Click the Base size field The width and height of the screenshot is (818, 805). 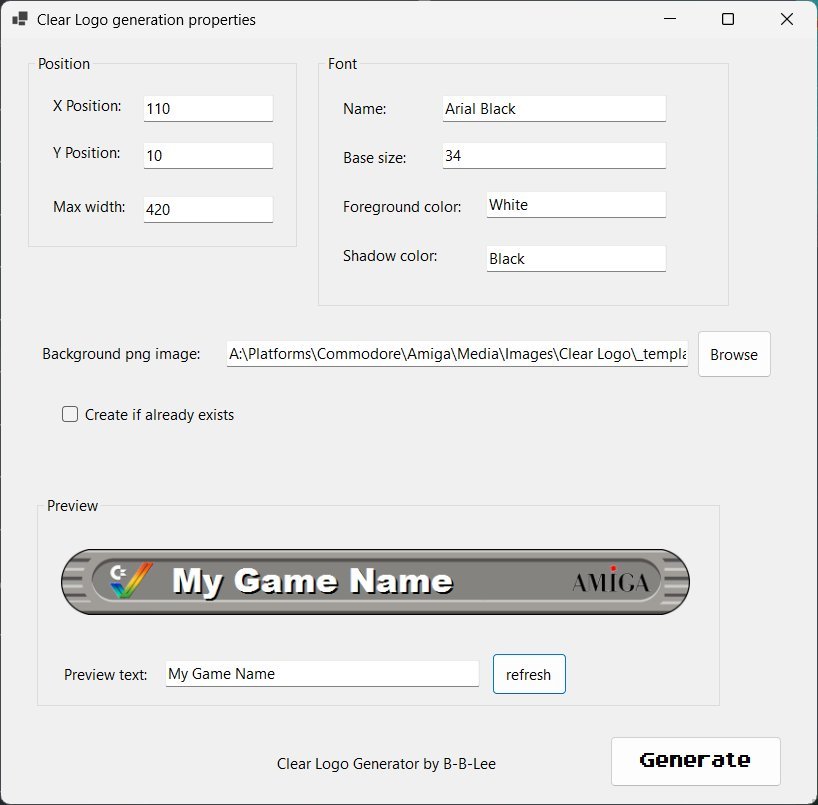pos(554,155)
